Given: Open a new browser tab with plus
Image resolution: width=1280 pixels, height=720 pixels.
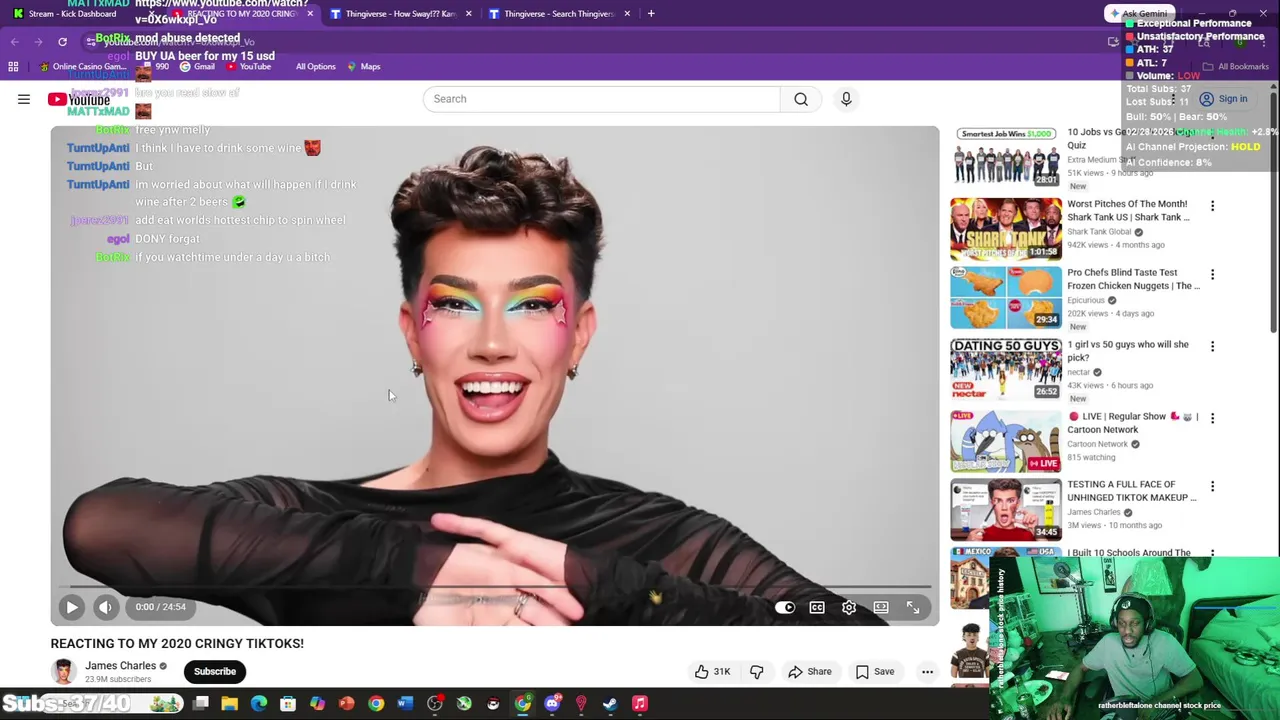Looking at the screenshot, I should pos(651,14).
